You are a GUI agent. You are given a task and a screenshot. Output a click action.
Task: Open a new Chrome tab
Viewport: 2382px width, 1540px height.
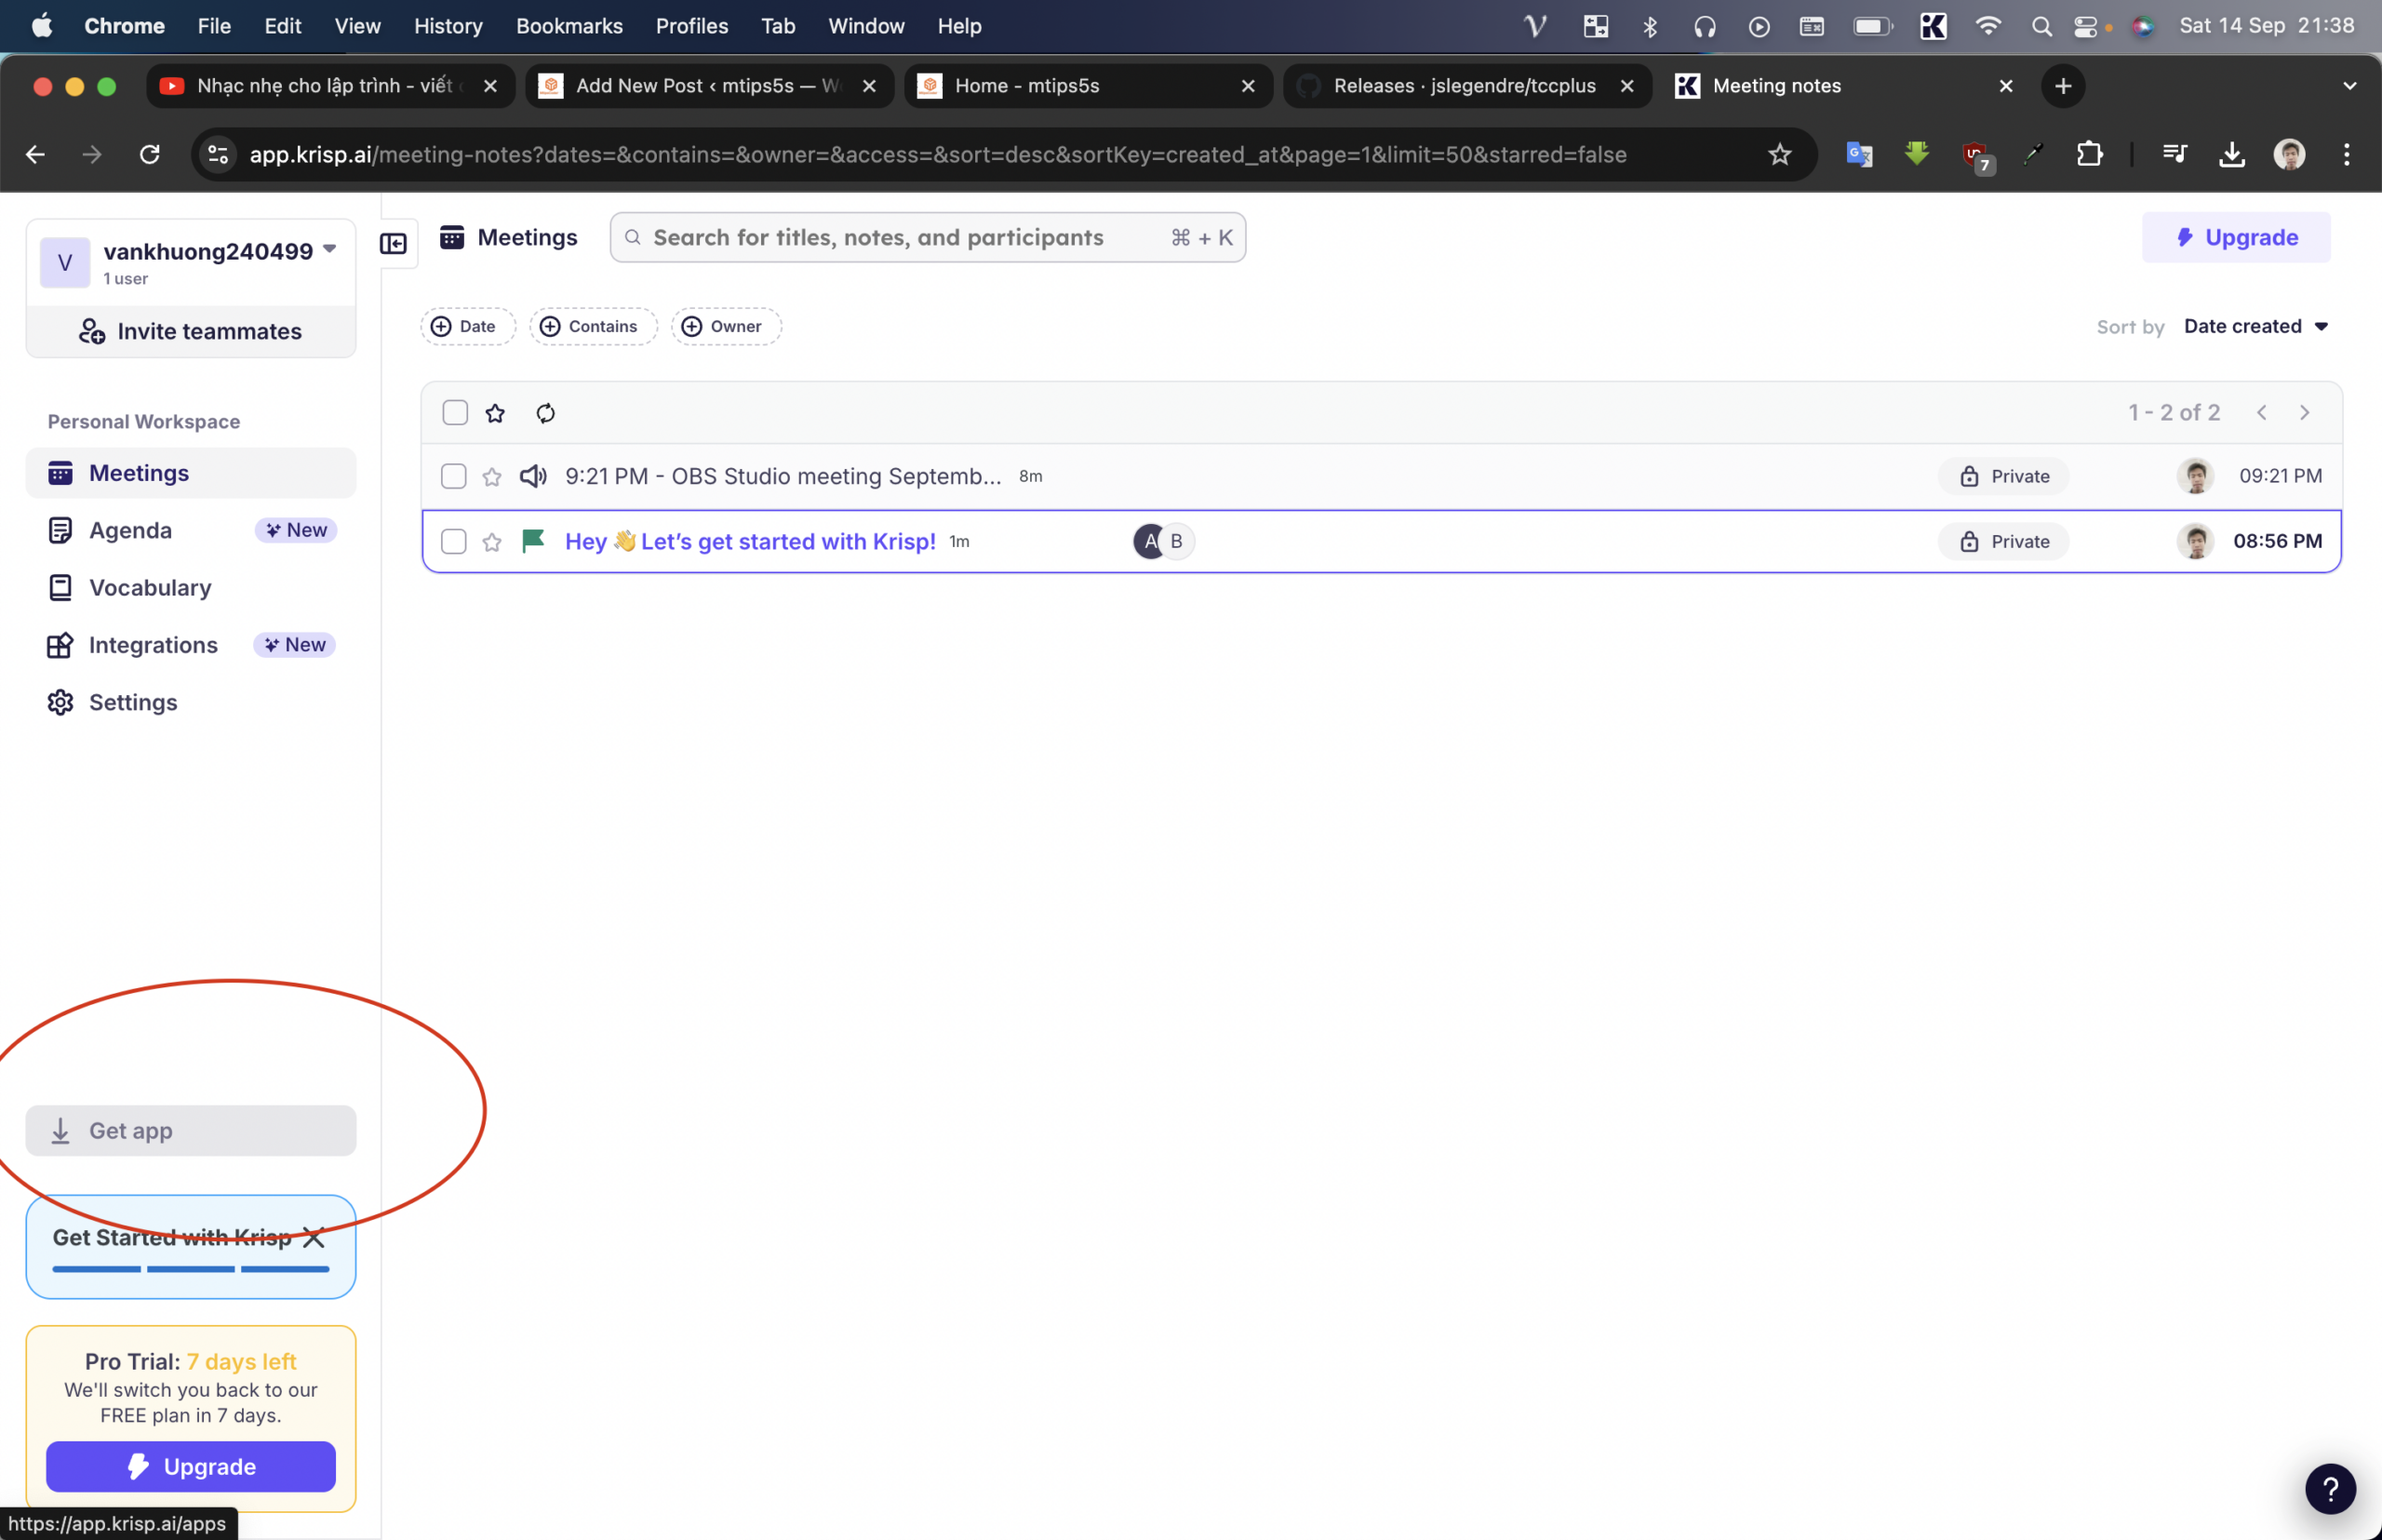pos(2063,86)
